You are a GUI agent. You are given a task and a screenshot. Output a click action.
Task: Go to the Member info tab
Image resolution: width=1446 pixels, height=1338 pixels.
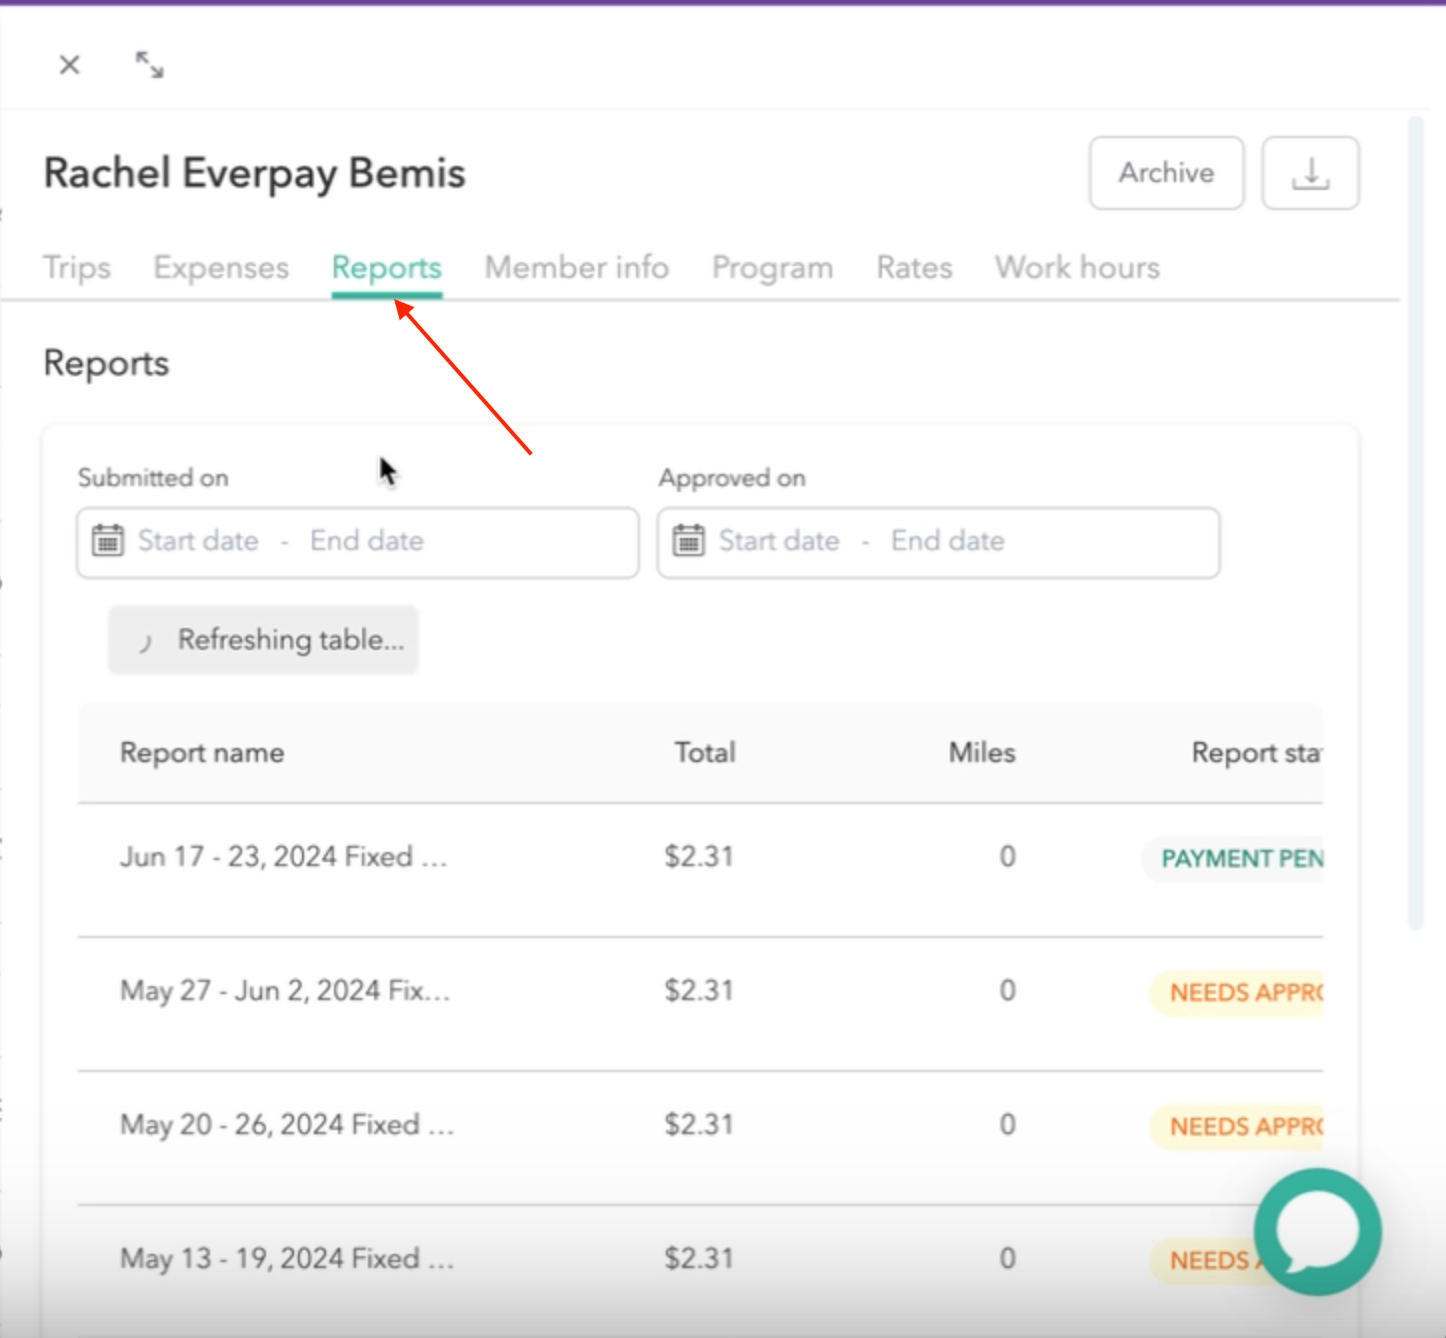tap(577, 268)
